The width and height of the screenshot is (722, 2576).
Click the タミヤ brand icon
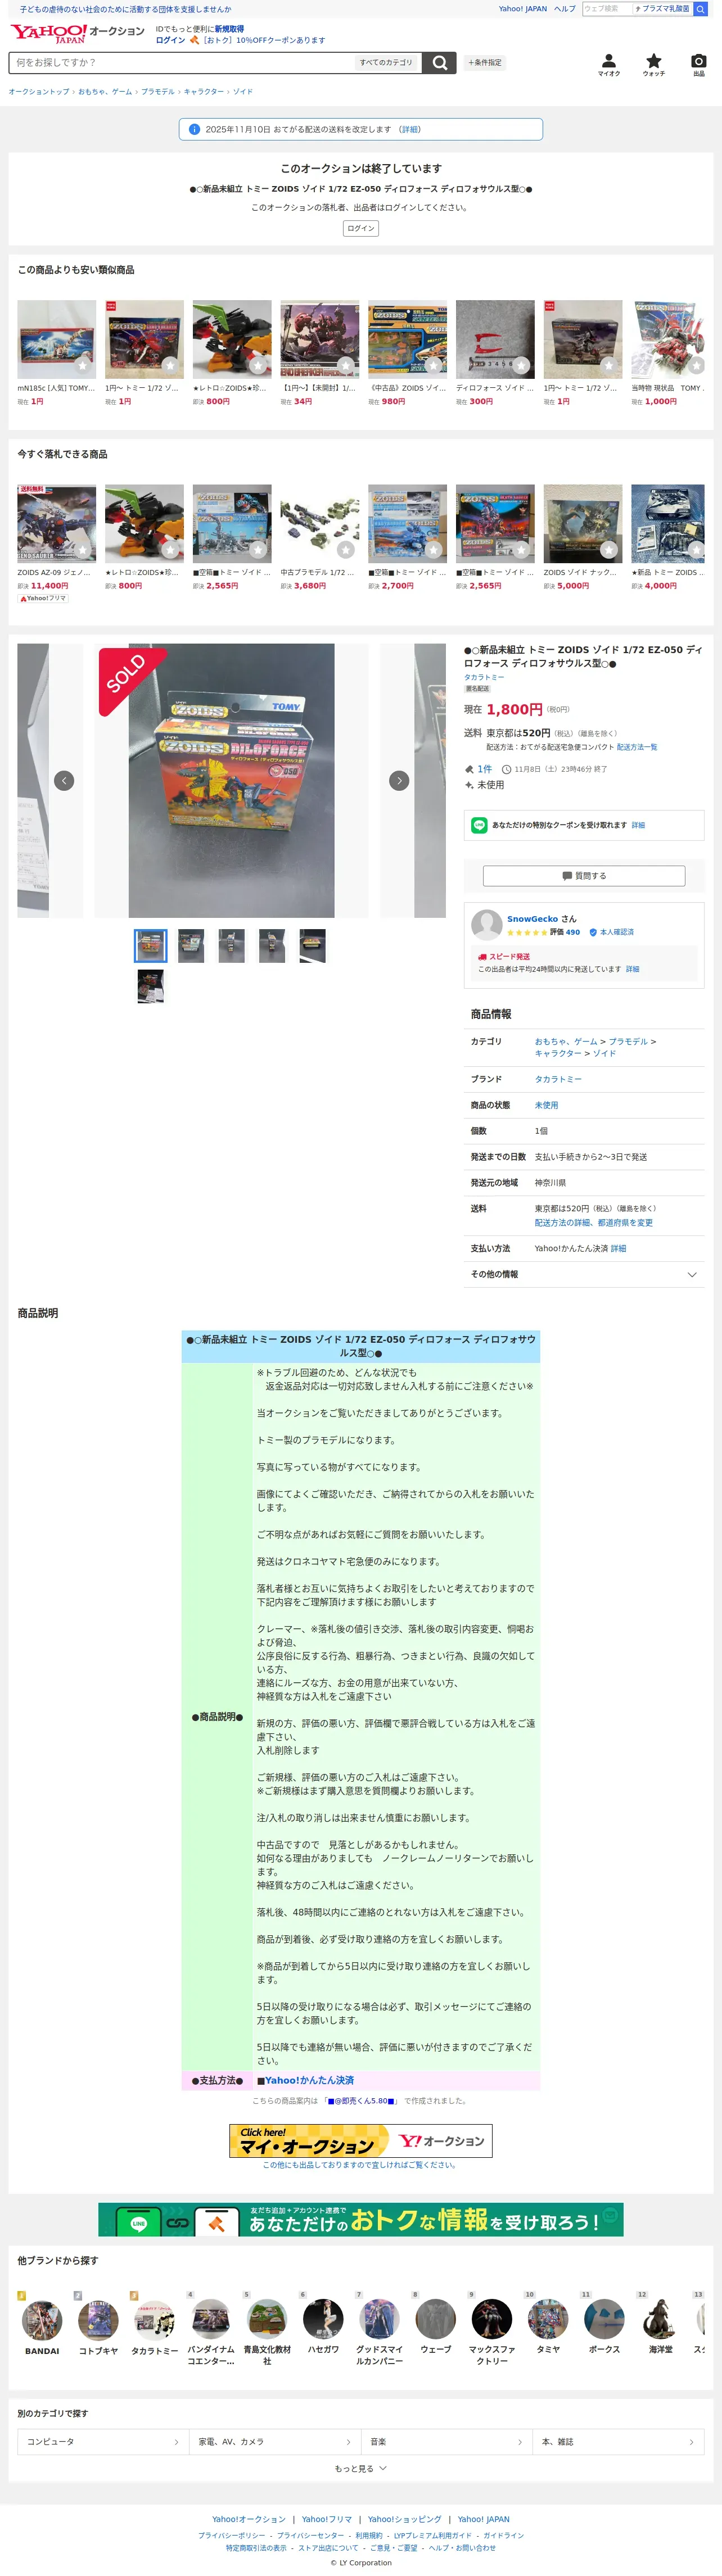[548, 2319]
